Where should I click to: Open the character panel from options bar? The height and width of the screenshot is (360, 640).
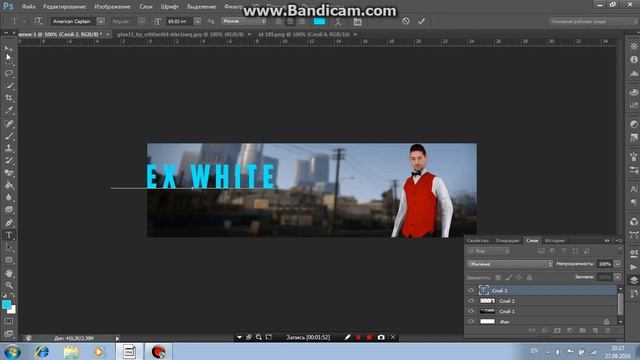358,21
